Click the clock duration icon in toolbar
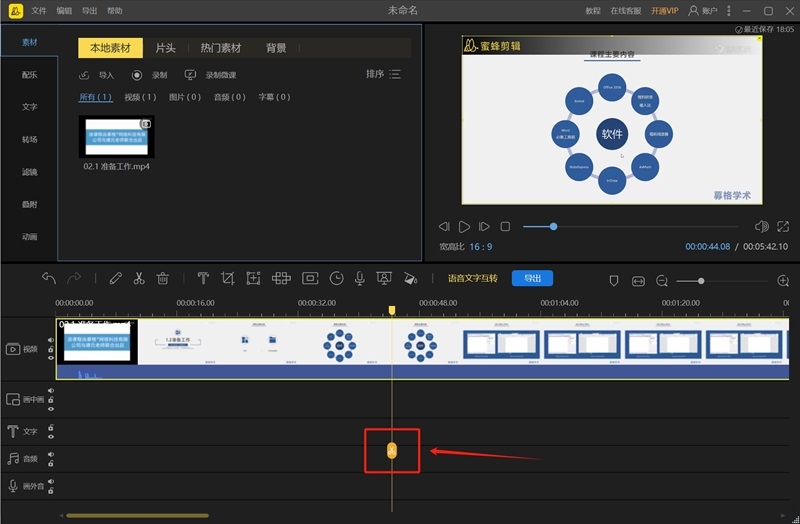This screenshot has height=524, width=800. (x=336, y=279)
